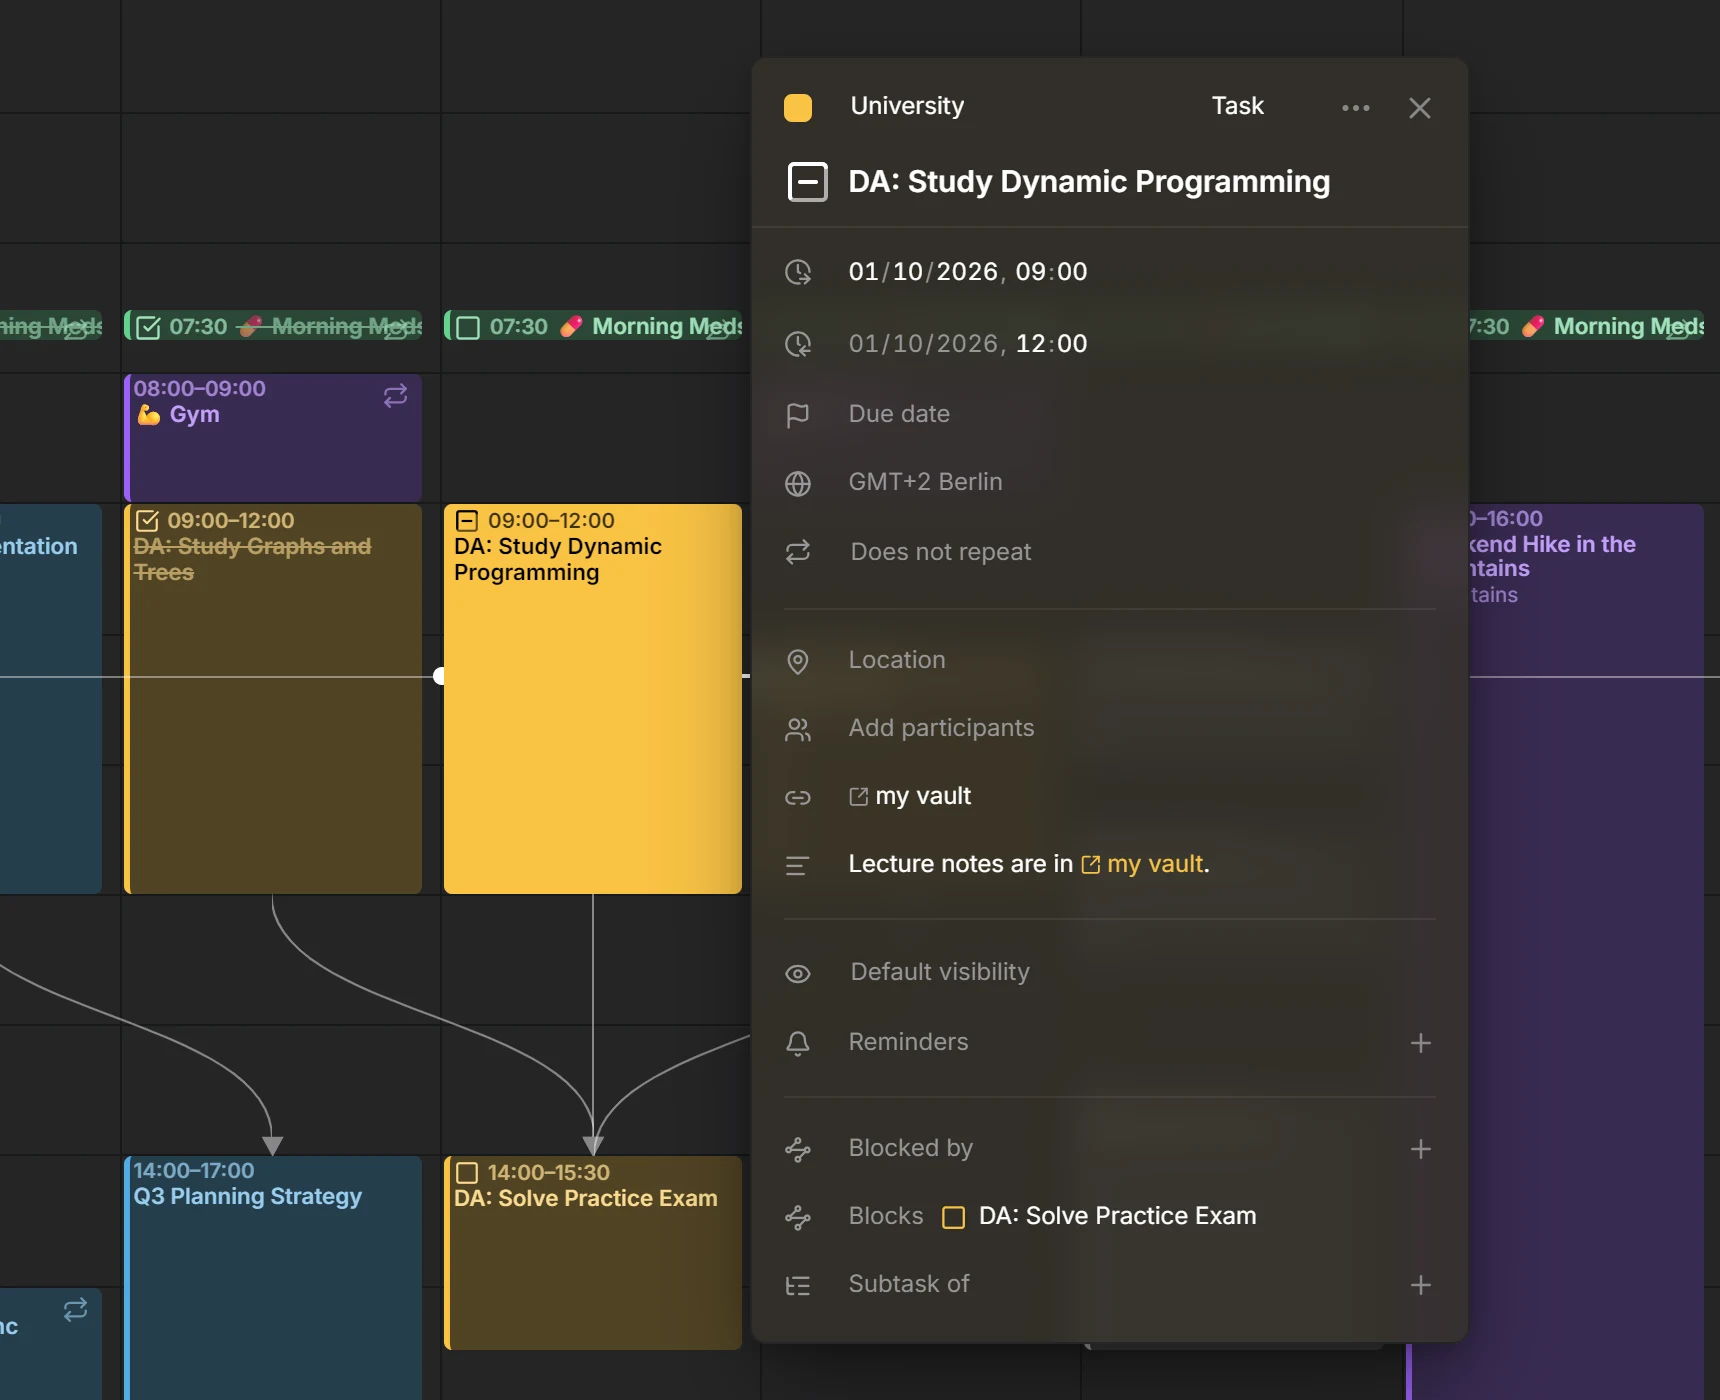This screenshot has width=1720, height=1400.
Task: Check the unchecked 07:30 Morning Meds task
Action: pyautogui.click(x=468, y=327)
